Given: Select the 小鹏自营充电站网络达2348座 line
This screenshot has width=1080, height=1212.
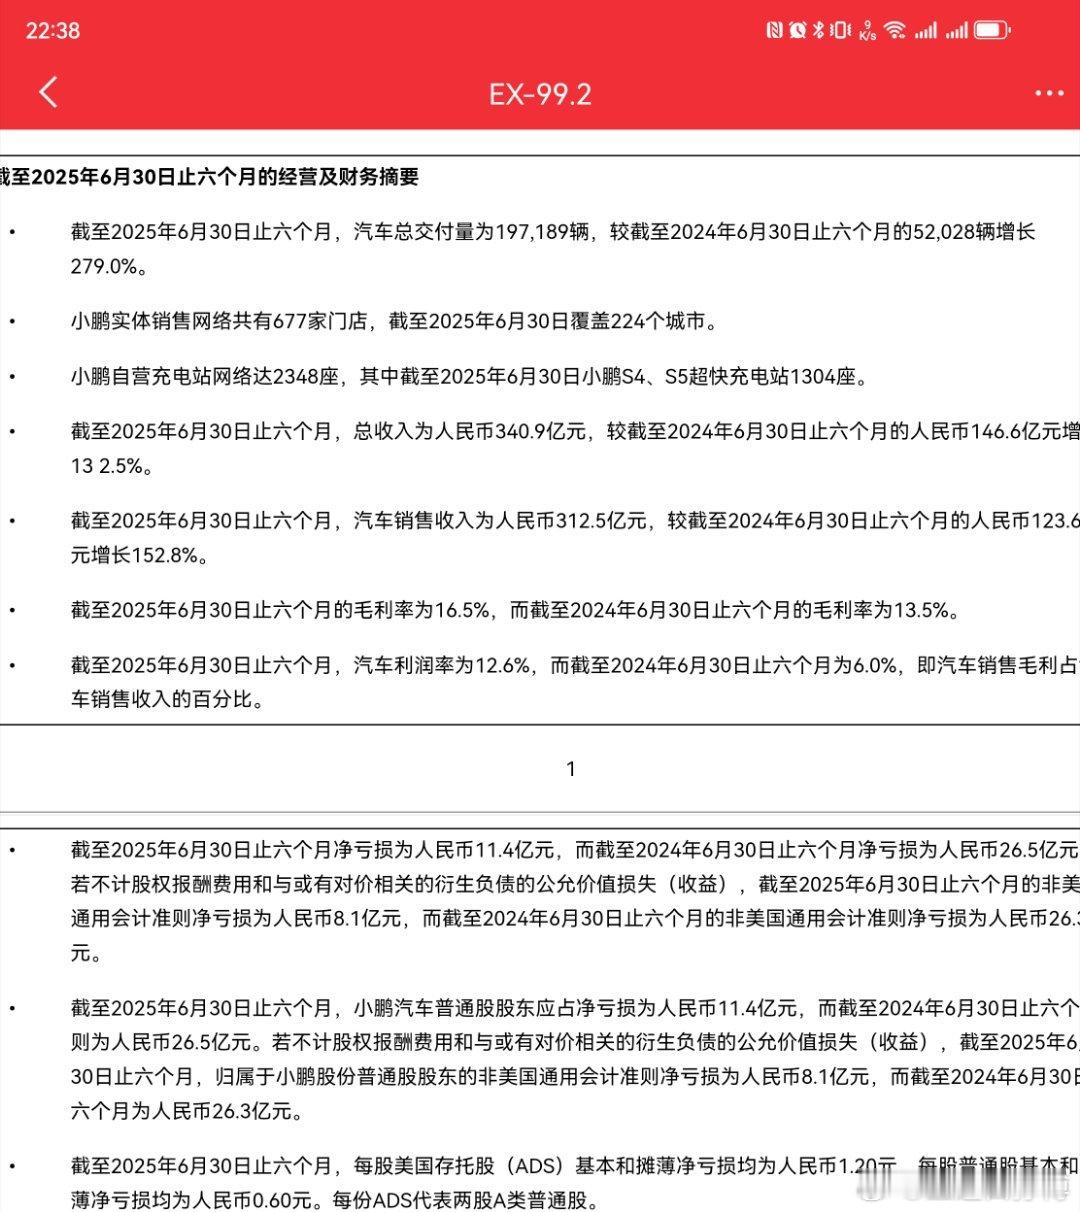Looking at the screenshot, I should (469, 376).
